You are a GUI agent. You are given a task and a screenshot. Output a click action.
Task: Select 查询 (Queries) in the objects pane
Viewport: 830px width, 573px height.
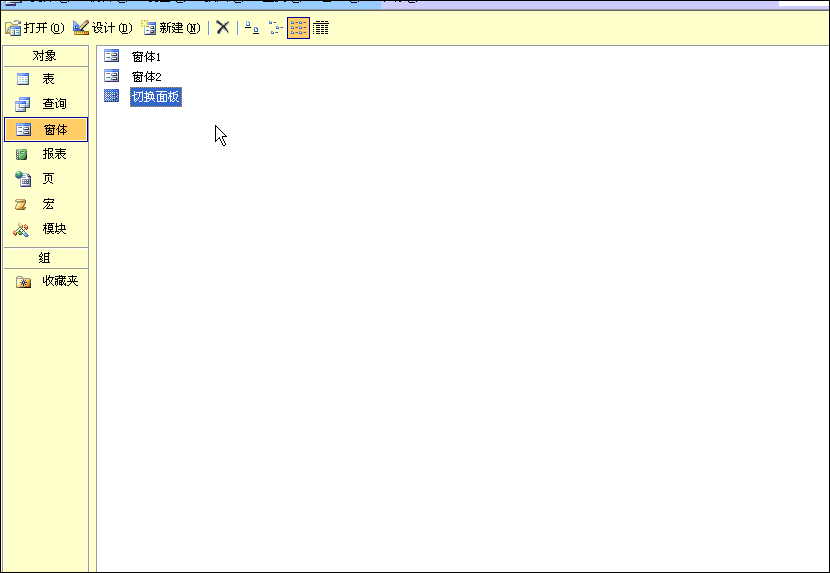pyautogui.click(x=46, y=104)
